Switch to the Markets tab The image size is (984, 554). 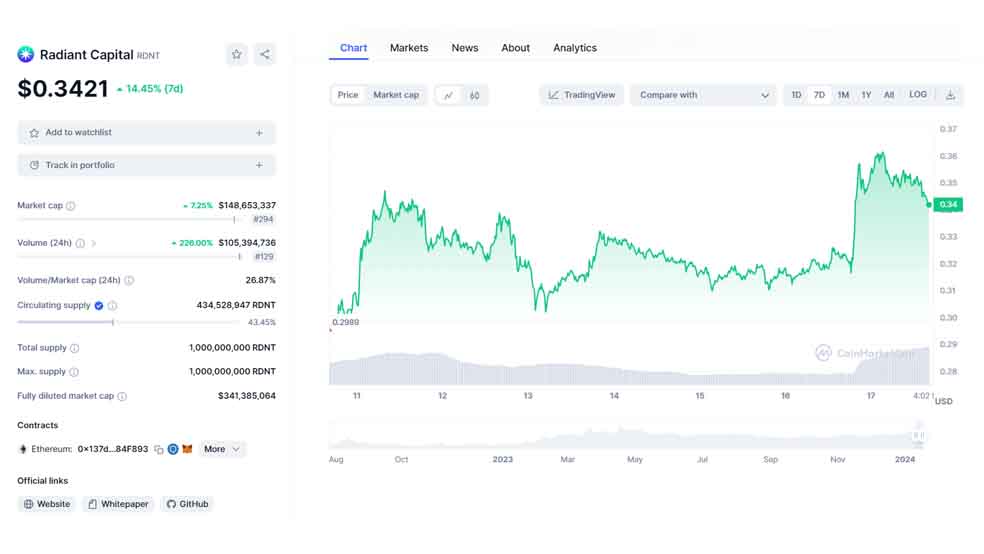point(409,48)
